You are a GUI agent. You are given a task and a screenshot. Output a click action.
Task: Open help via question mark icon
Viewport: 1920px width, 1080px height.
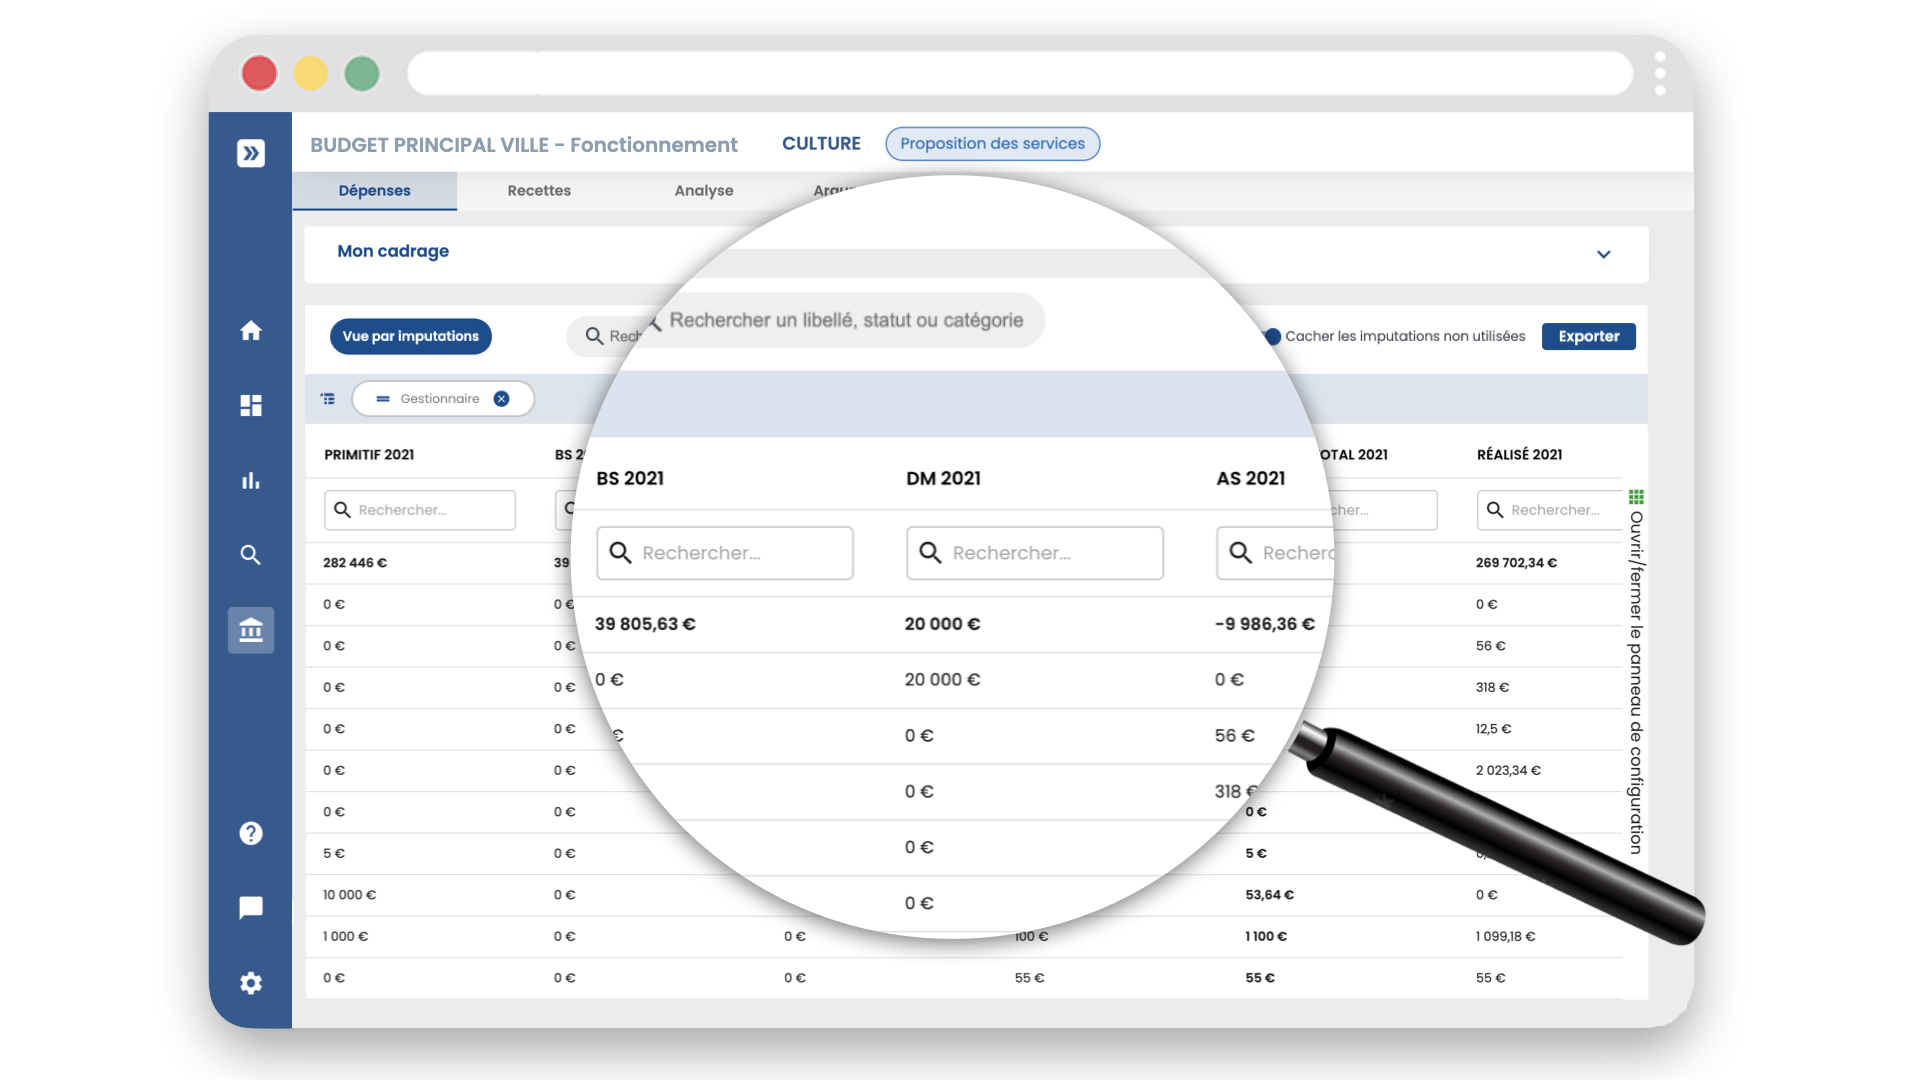(251, 833)
